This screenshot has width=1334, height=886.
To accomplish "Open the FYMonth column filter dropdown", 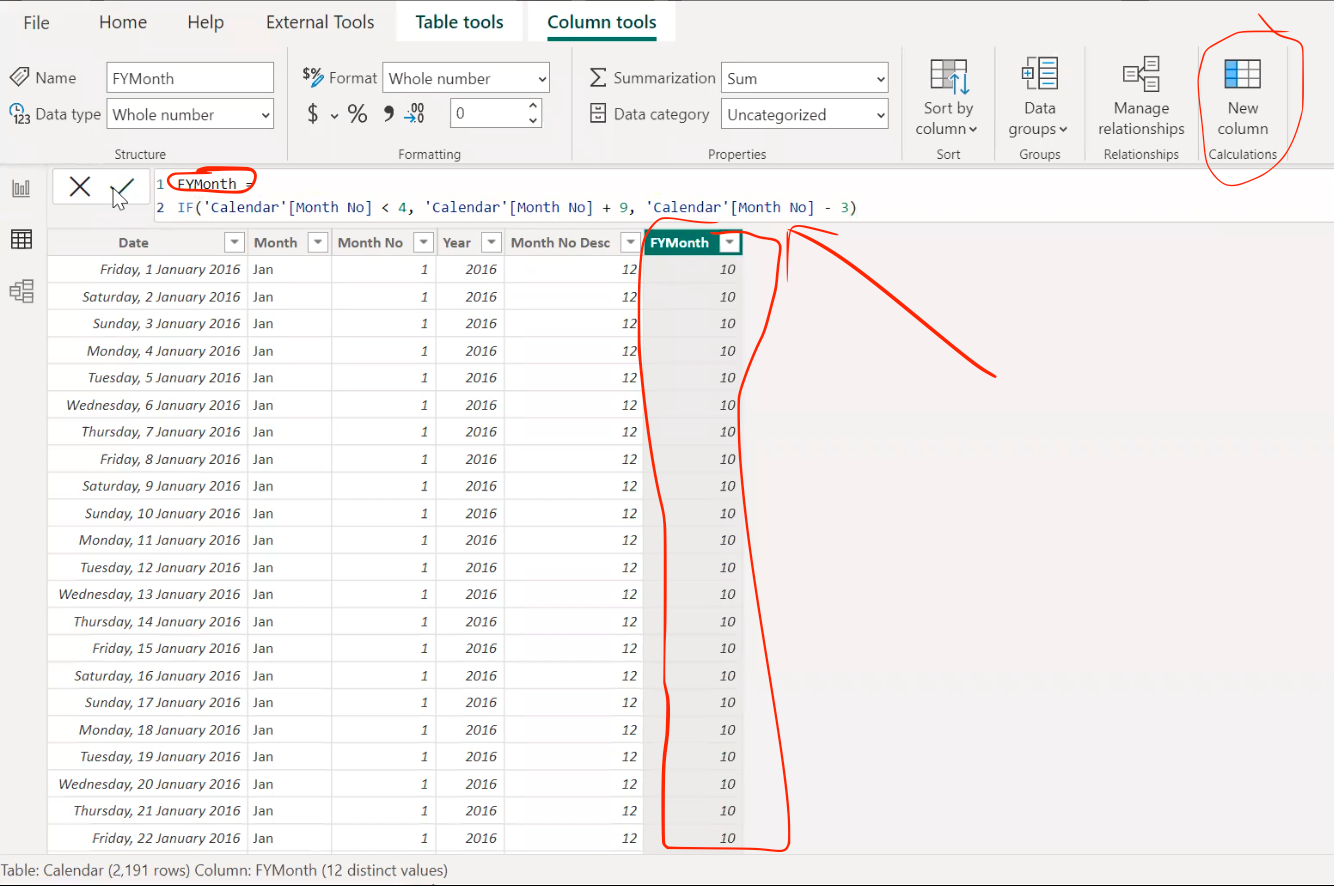I will pos(730,243).
